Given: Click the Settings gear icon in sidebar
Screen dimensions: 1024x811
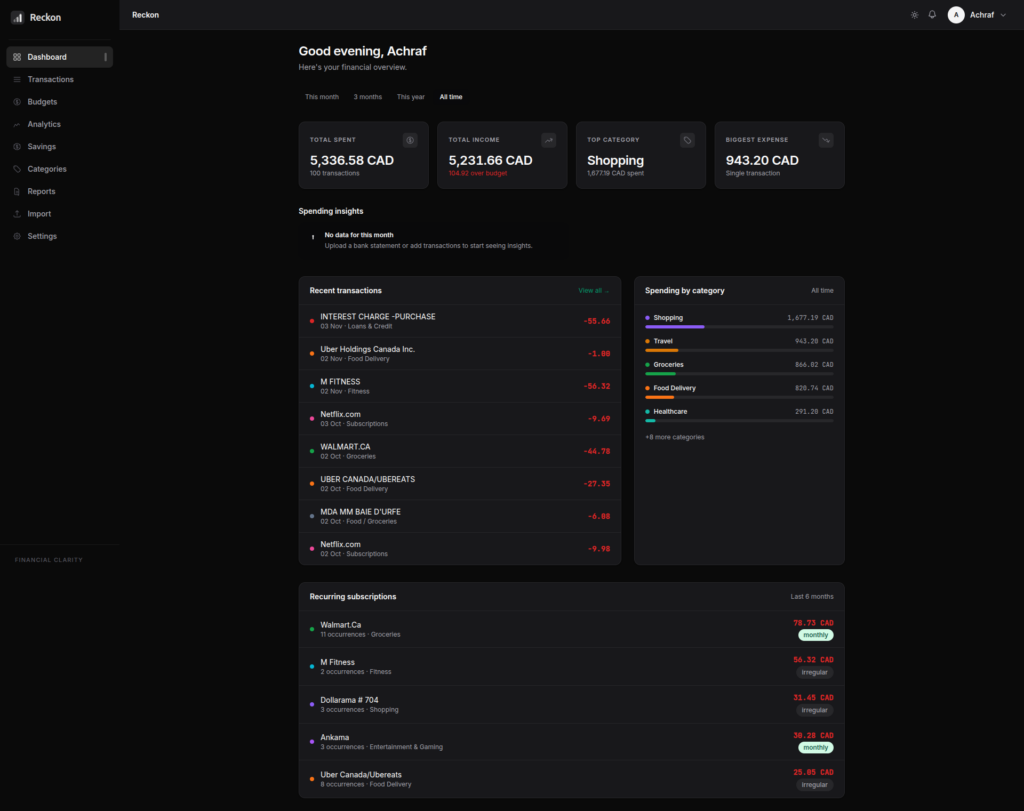Looking at the screenshot, I should [17, 236].
